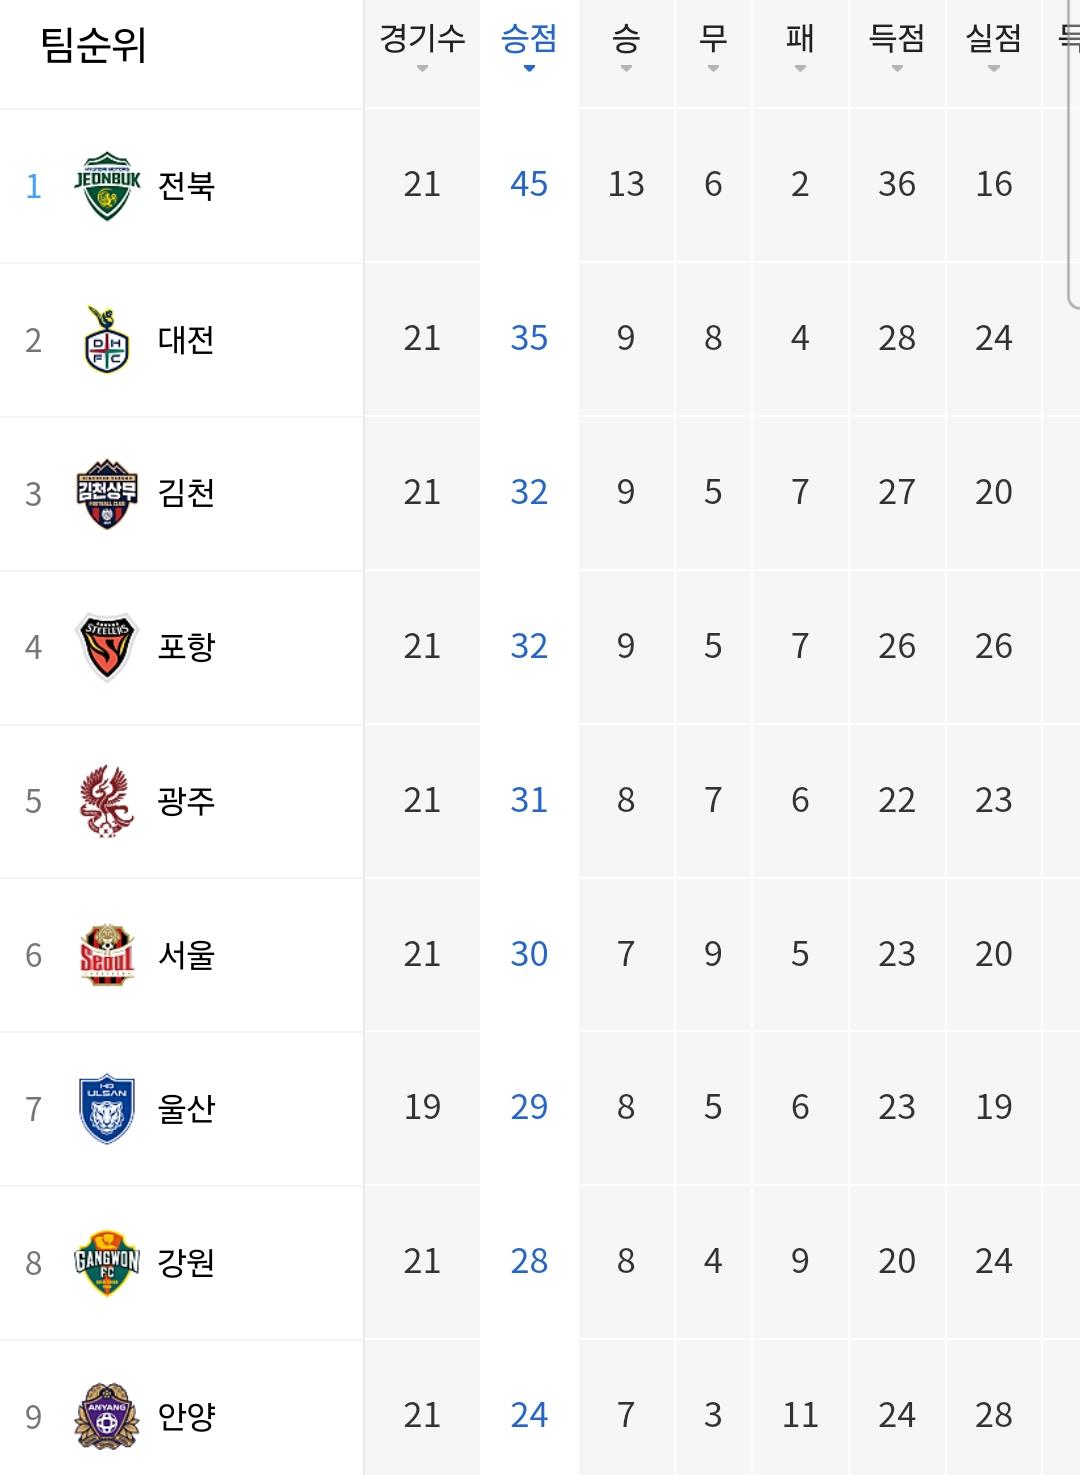The width and height of the screenshot is (1080, 1475).
Task: Click the 팀순위 header label
Action: pos(93,45)
